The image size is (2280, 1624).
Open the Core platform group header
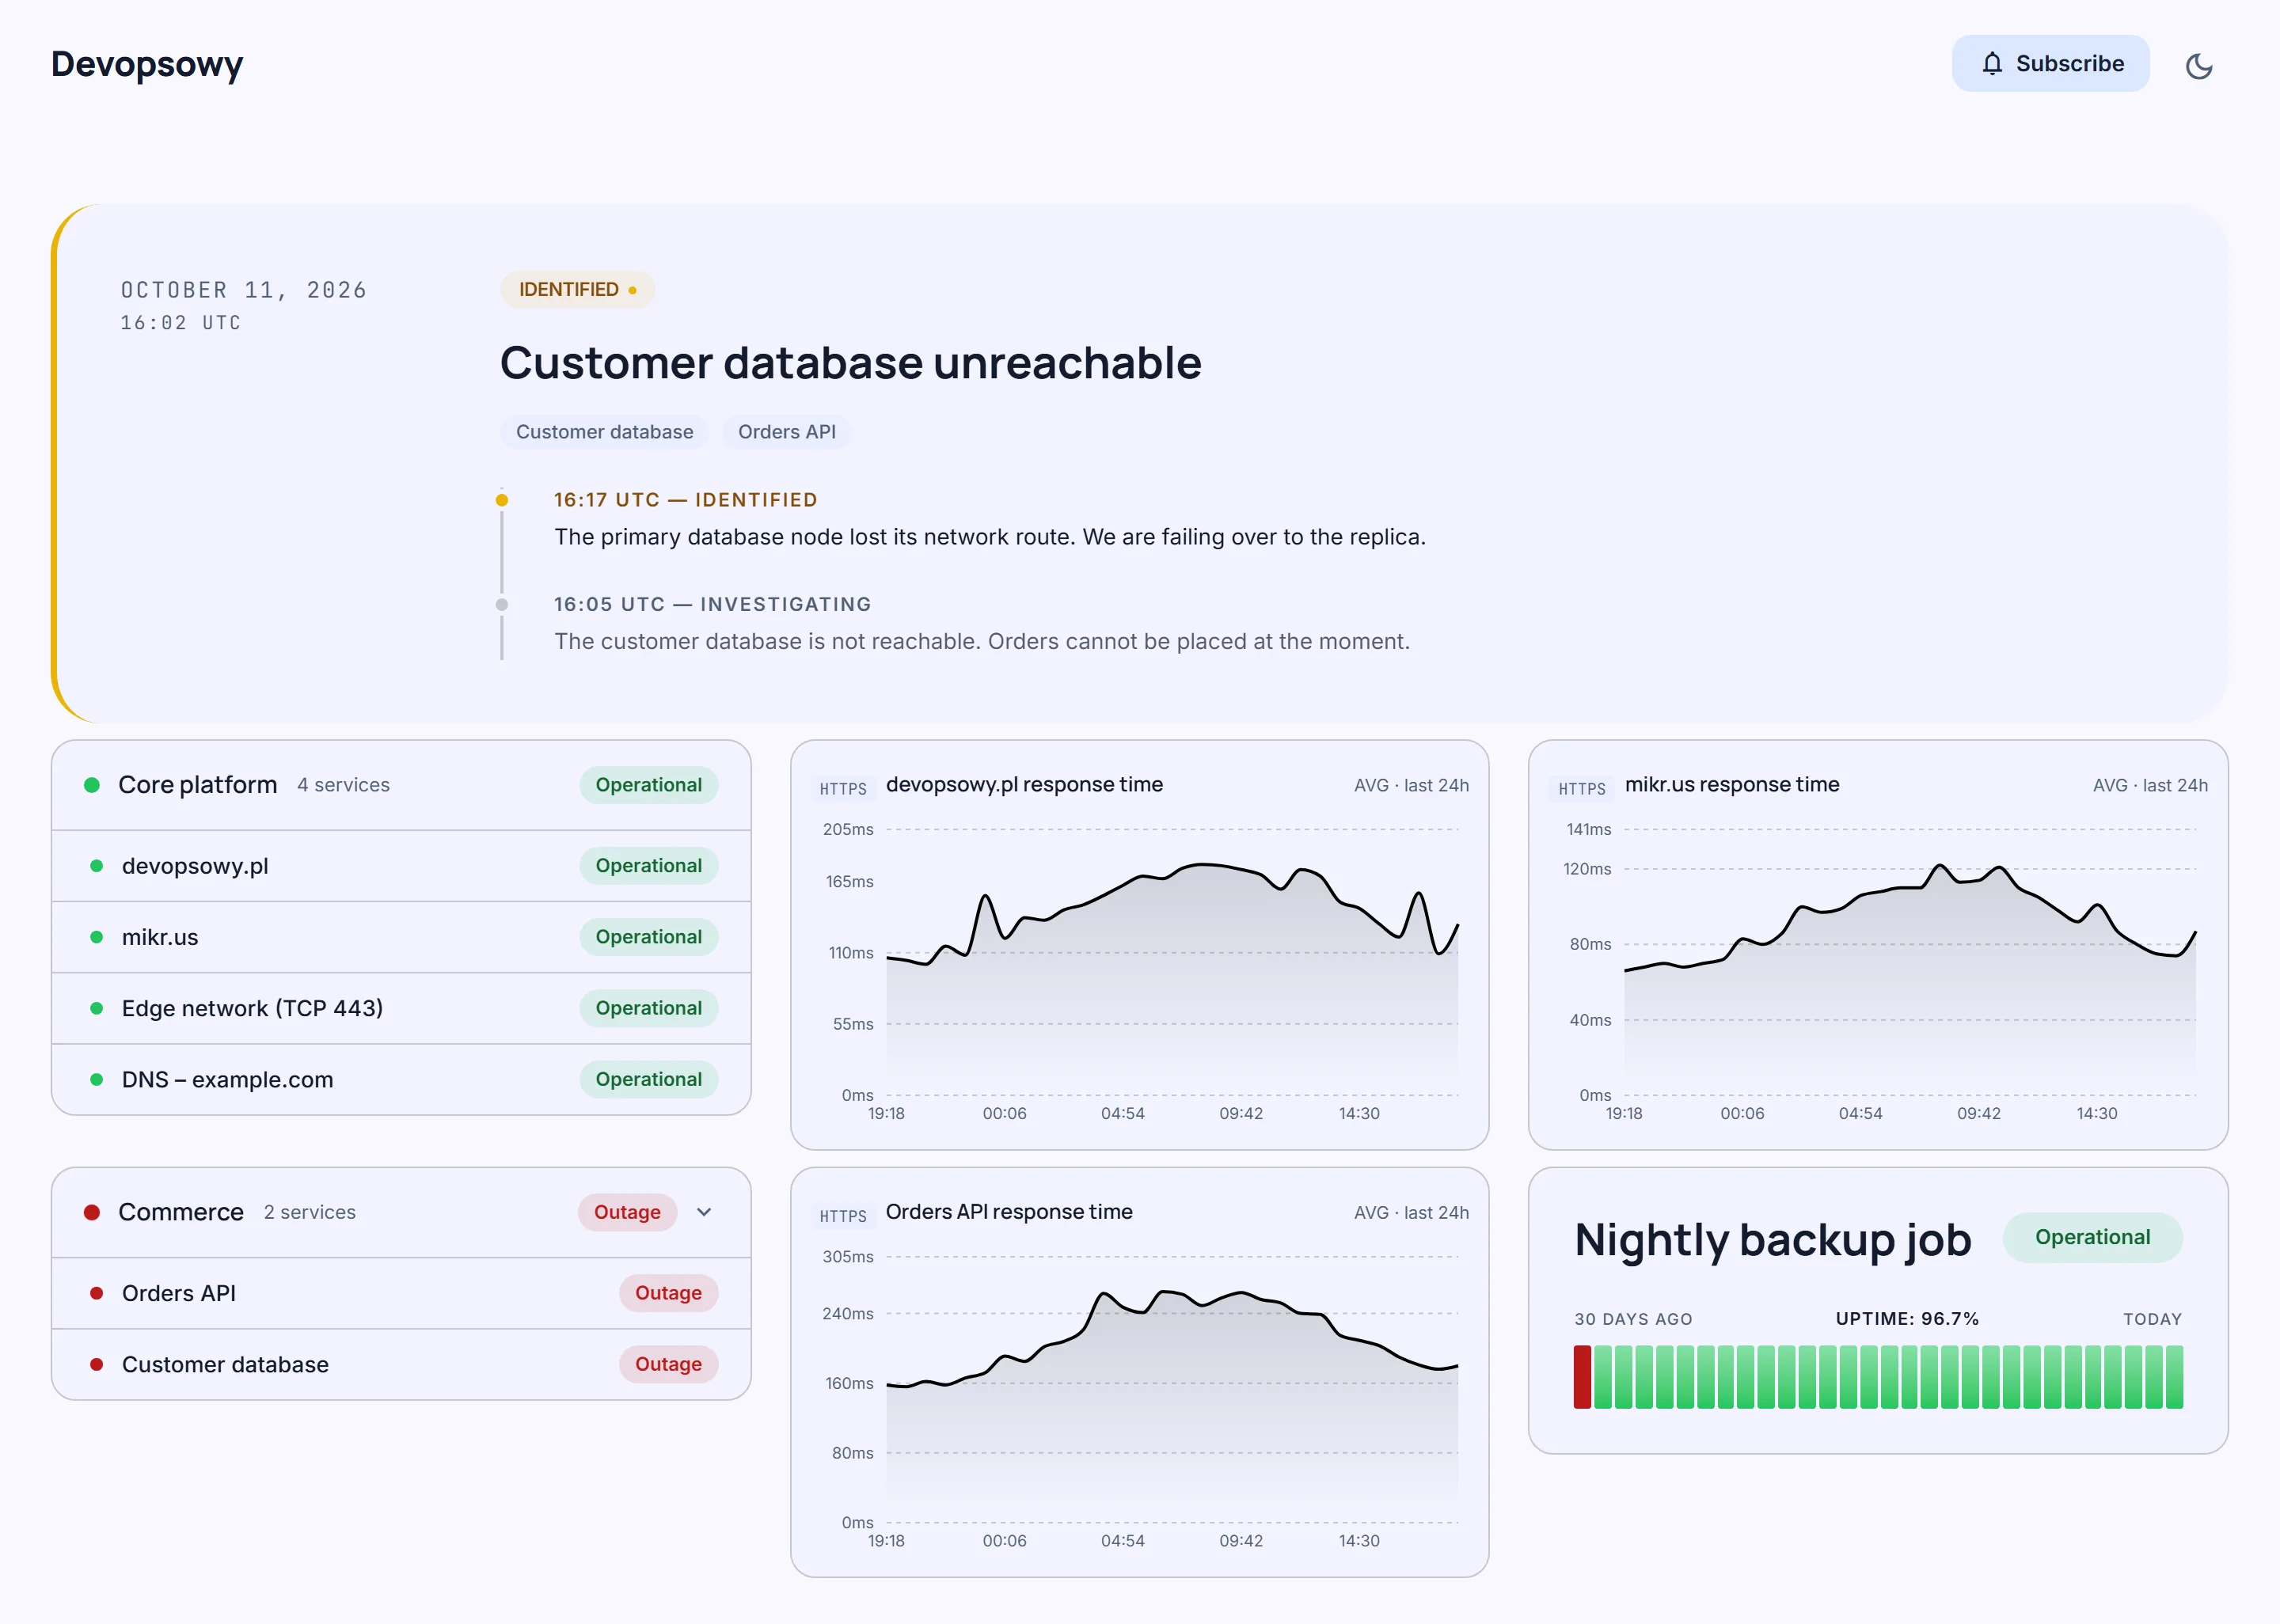click(401, 785)
